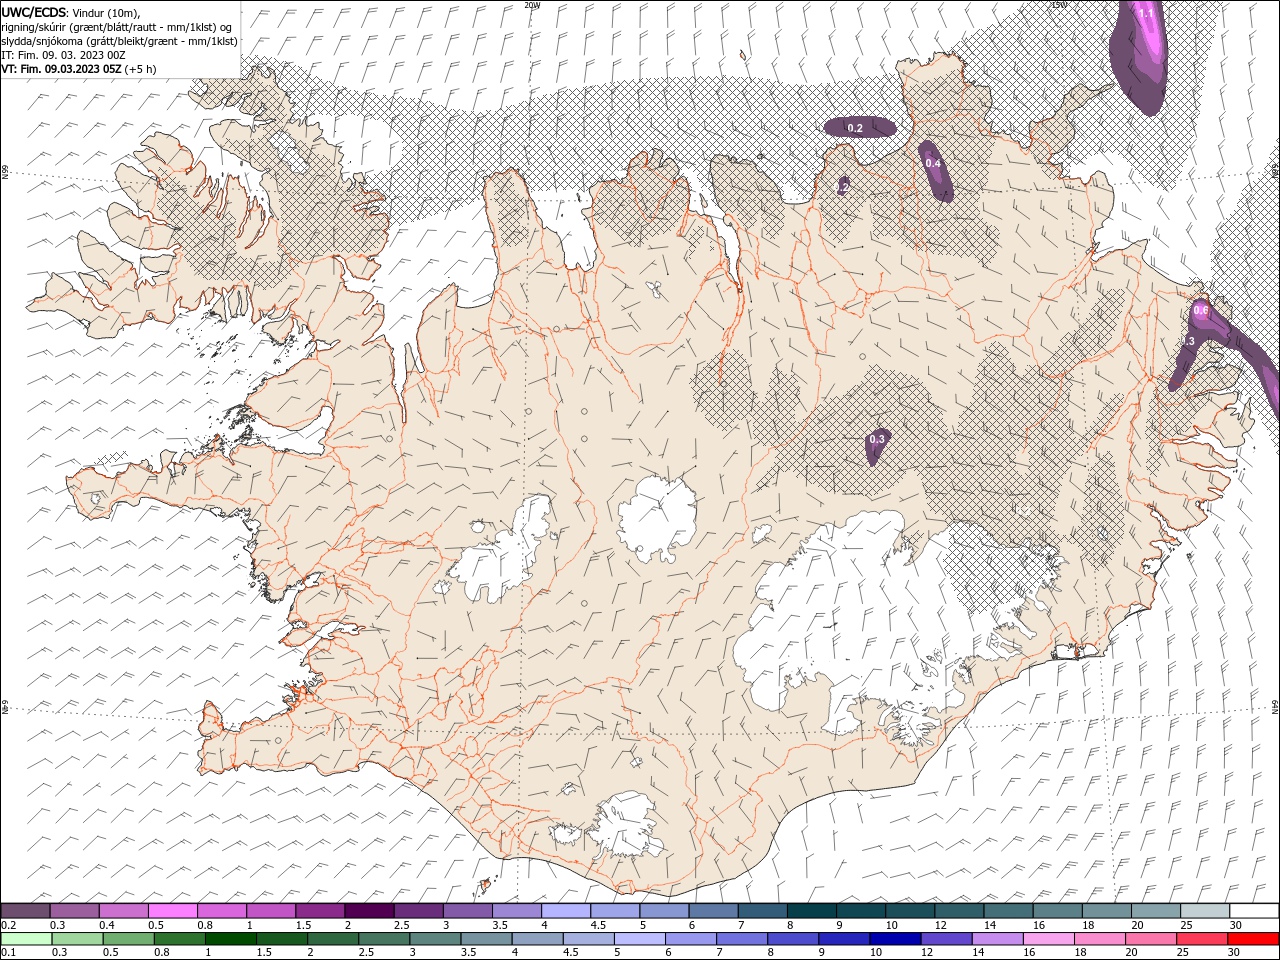This screenshot has width=1280, height=960.
Task: Select the dark teal 8 mm snow swatch
Action: (812, 910)
